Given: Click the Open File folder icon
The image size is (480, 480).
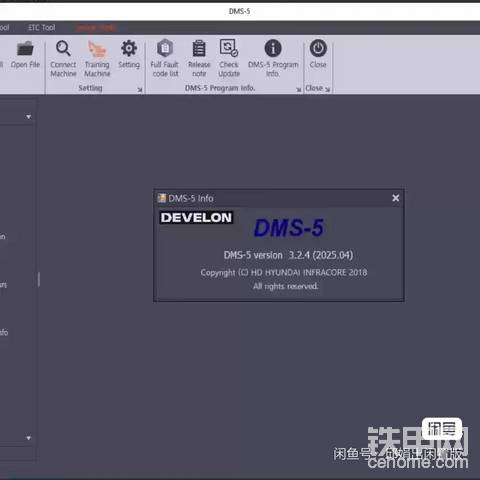Looking at the screenshot, I should (x=25, y=49).
